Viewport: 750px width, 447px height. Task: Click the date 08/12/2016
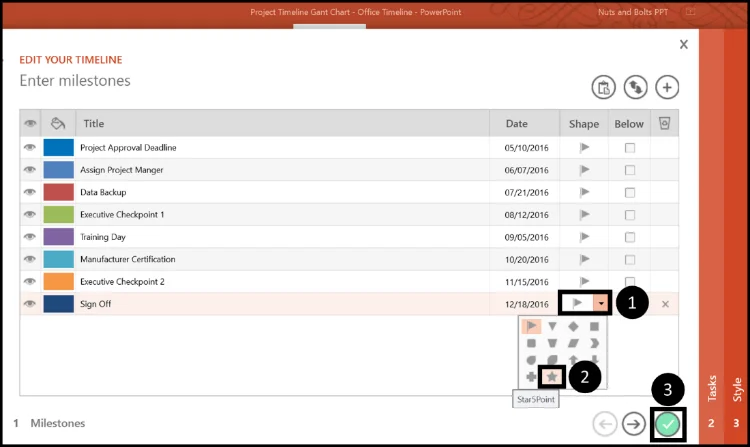527,215
